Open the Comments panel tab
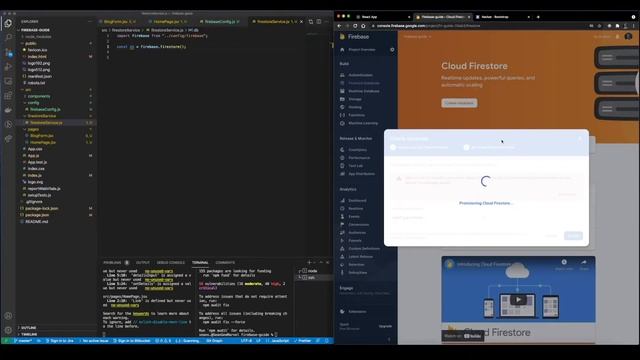Viewport: 640px width, 360px height. click(225, 262)
